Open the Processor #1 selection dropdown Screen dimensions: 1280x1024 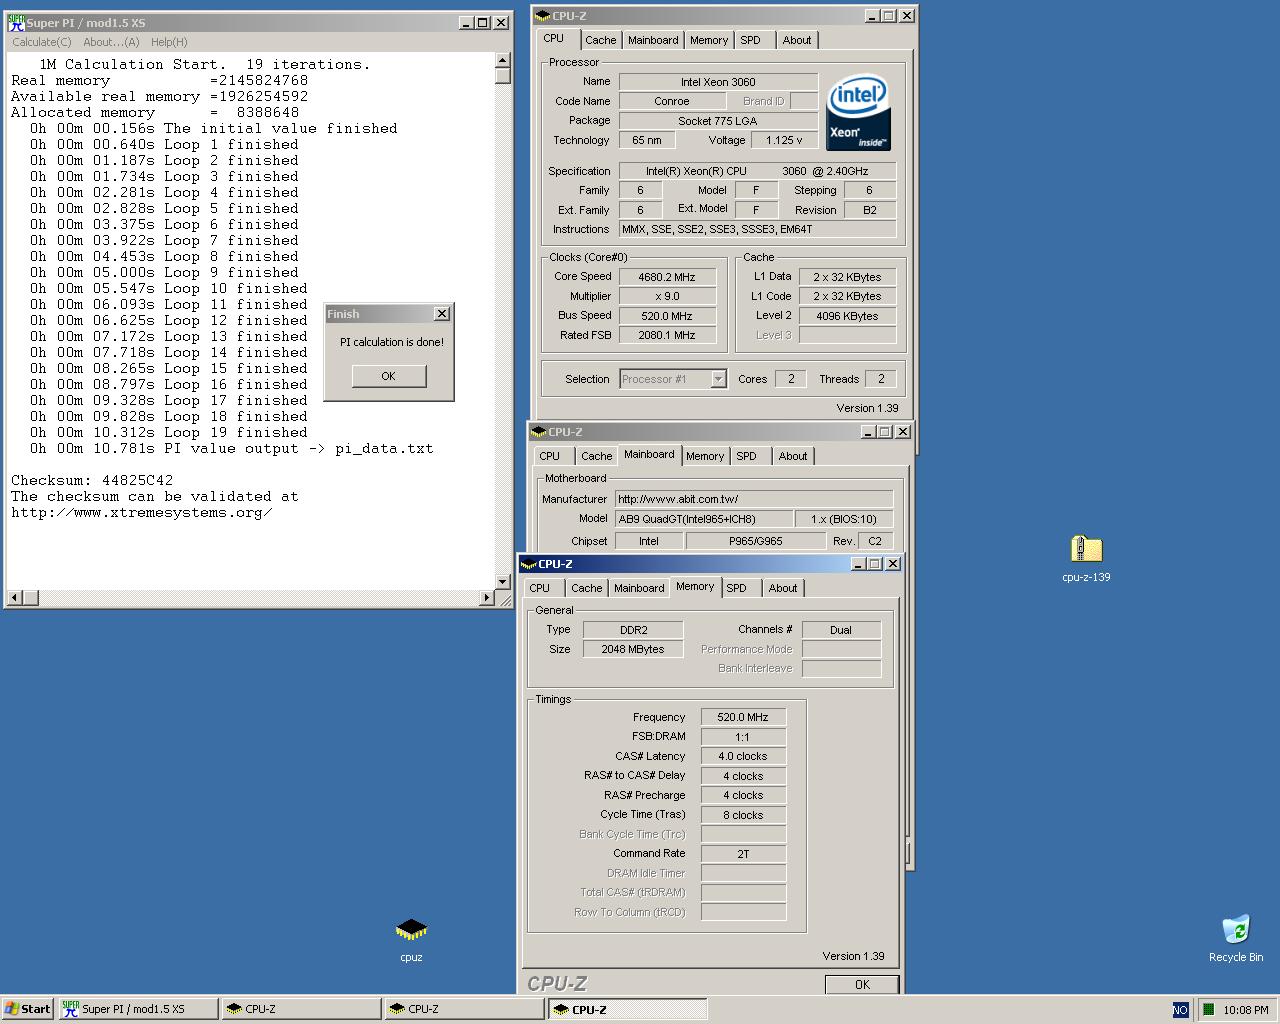click(x=718, y=379)
